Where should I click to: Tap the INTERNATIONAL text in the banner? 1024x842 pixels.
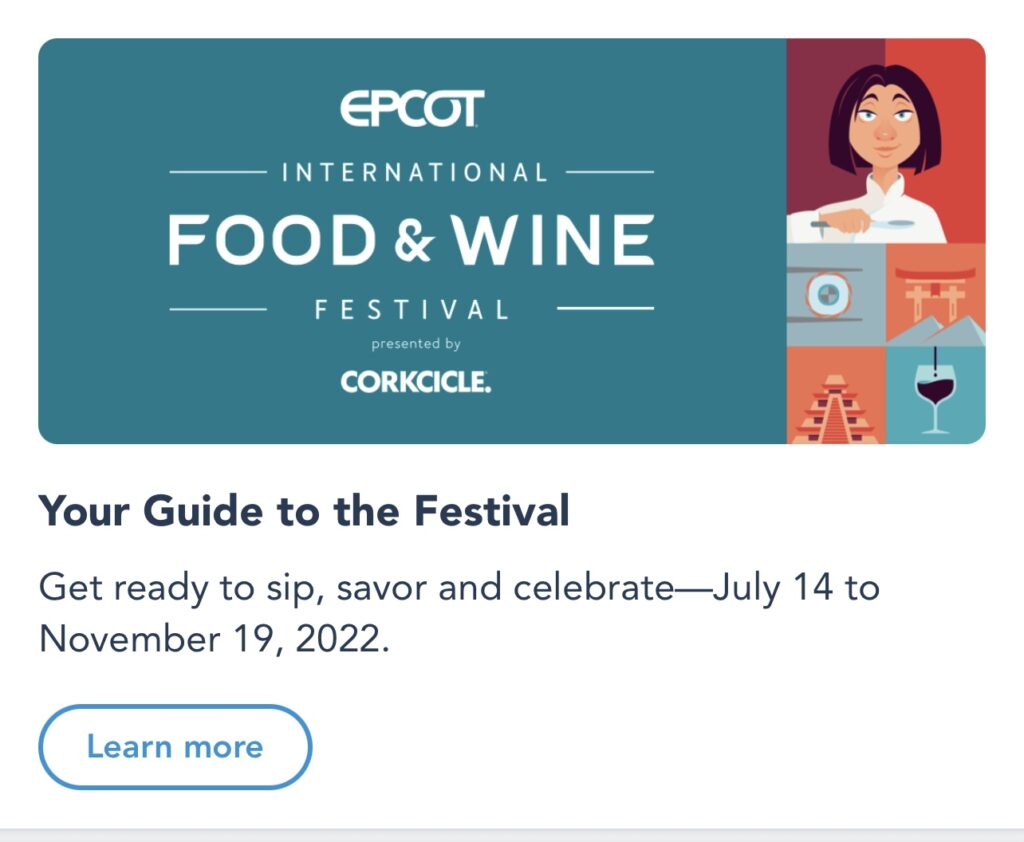tap(414, 173)
